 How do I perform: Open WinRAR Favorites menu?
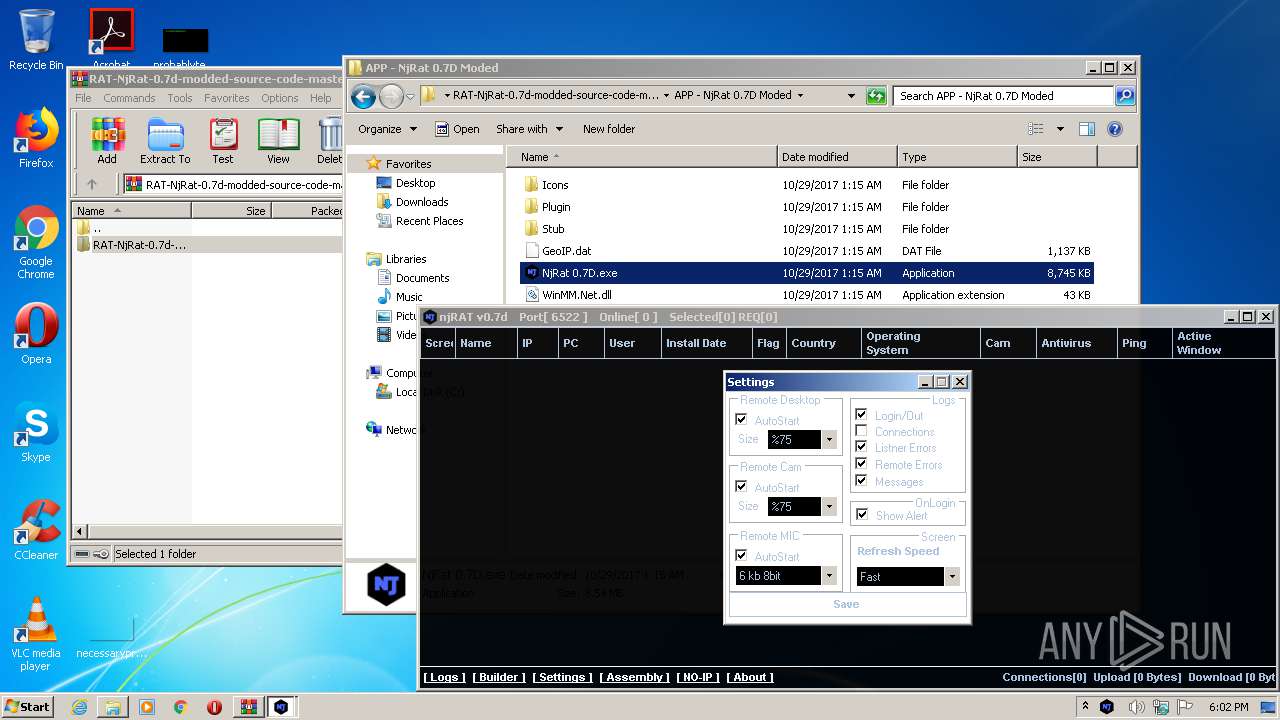coord(227,98)
